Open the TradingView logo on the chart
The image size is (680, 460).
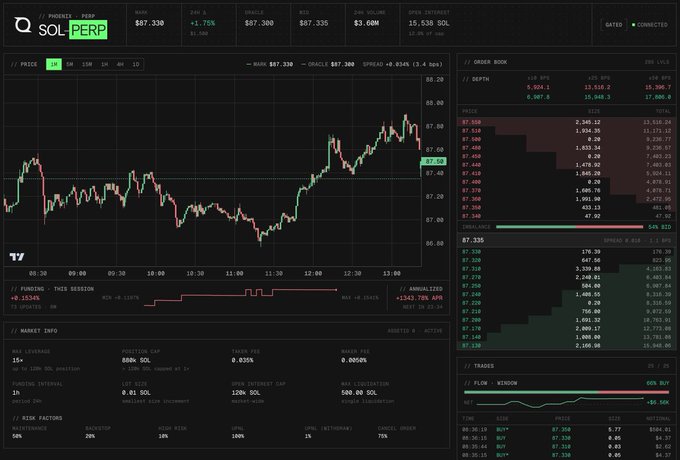17,257
